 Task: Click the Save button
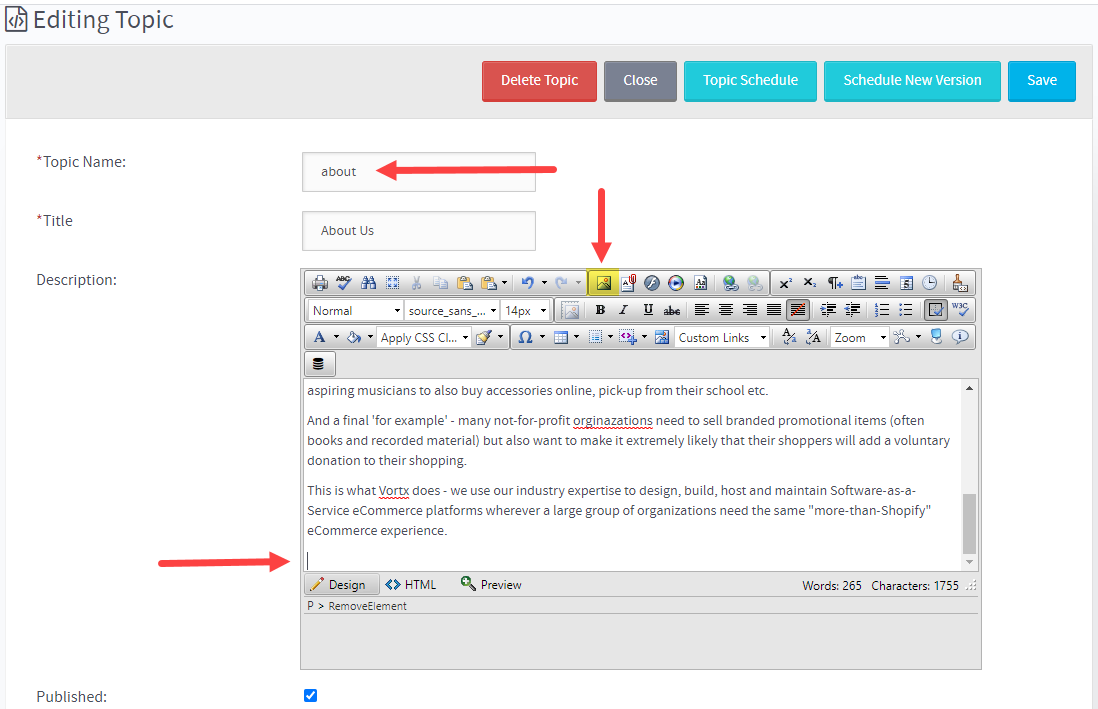tap(1042, 81)
